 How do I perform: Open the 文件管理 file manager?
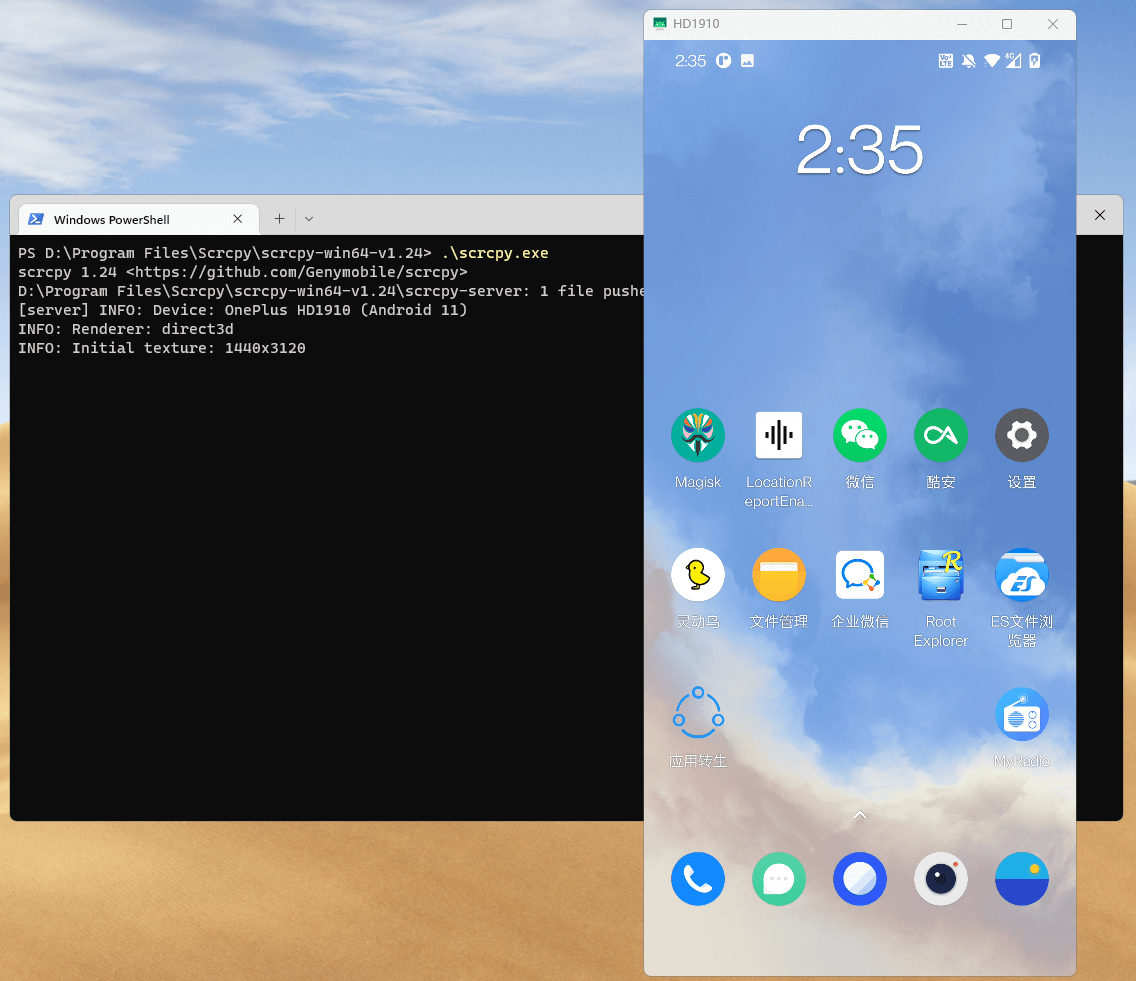pos(778,575)
